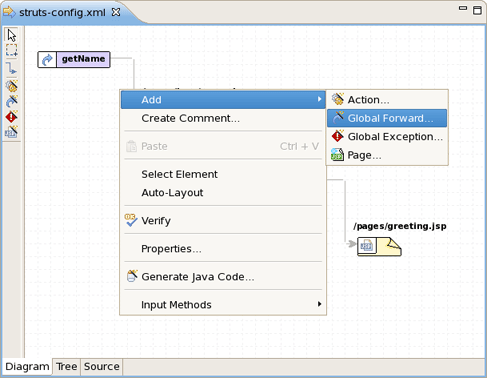Select the arrow selection tool in the palette
This screenshot has height=378, width=487.
11,35
